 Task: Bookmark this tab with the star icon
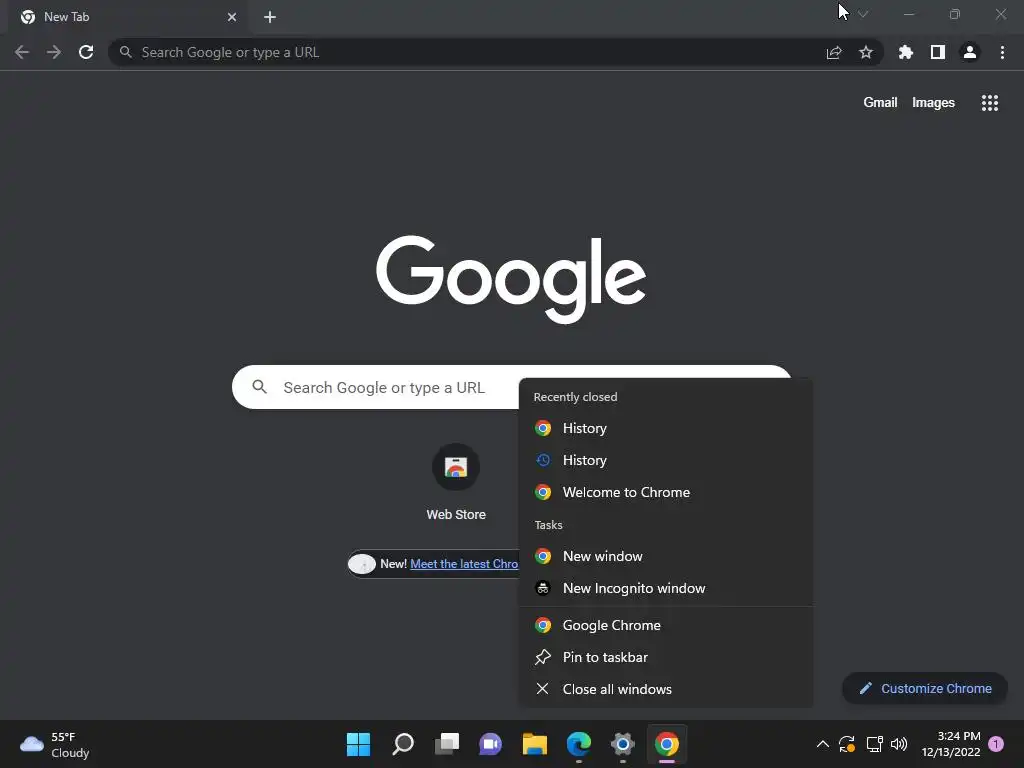(x=866, y=52)
